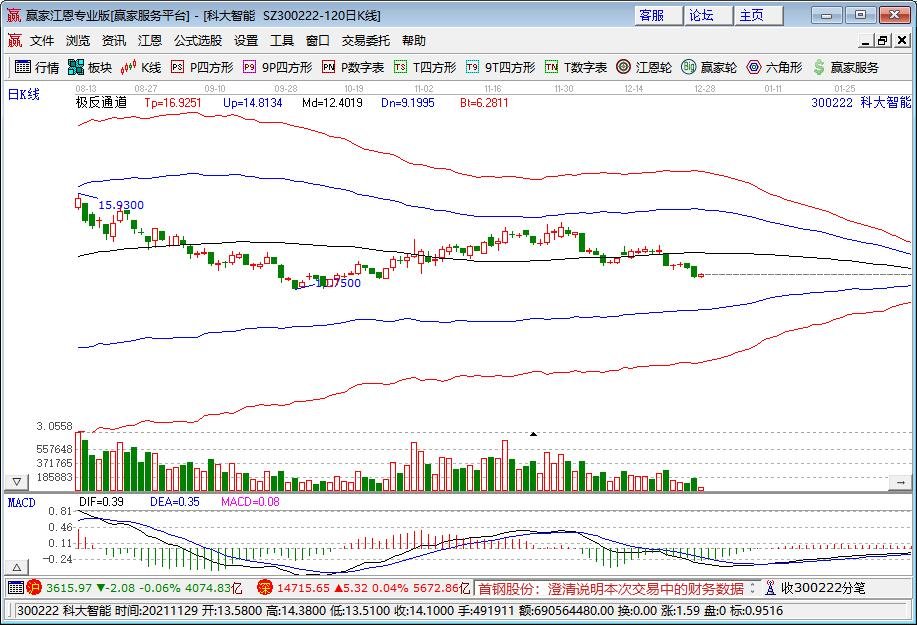Open the 六角形 hexagon tool
Screen dimensions: 917x625
pos(775,68)
